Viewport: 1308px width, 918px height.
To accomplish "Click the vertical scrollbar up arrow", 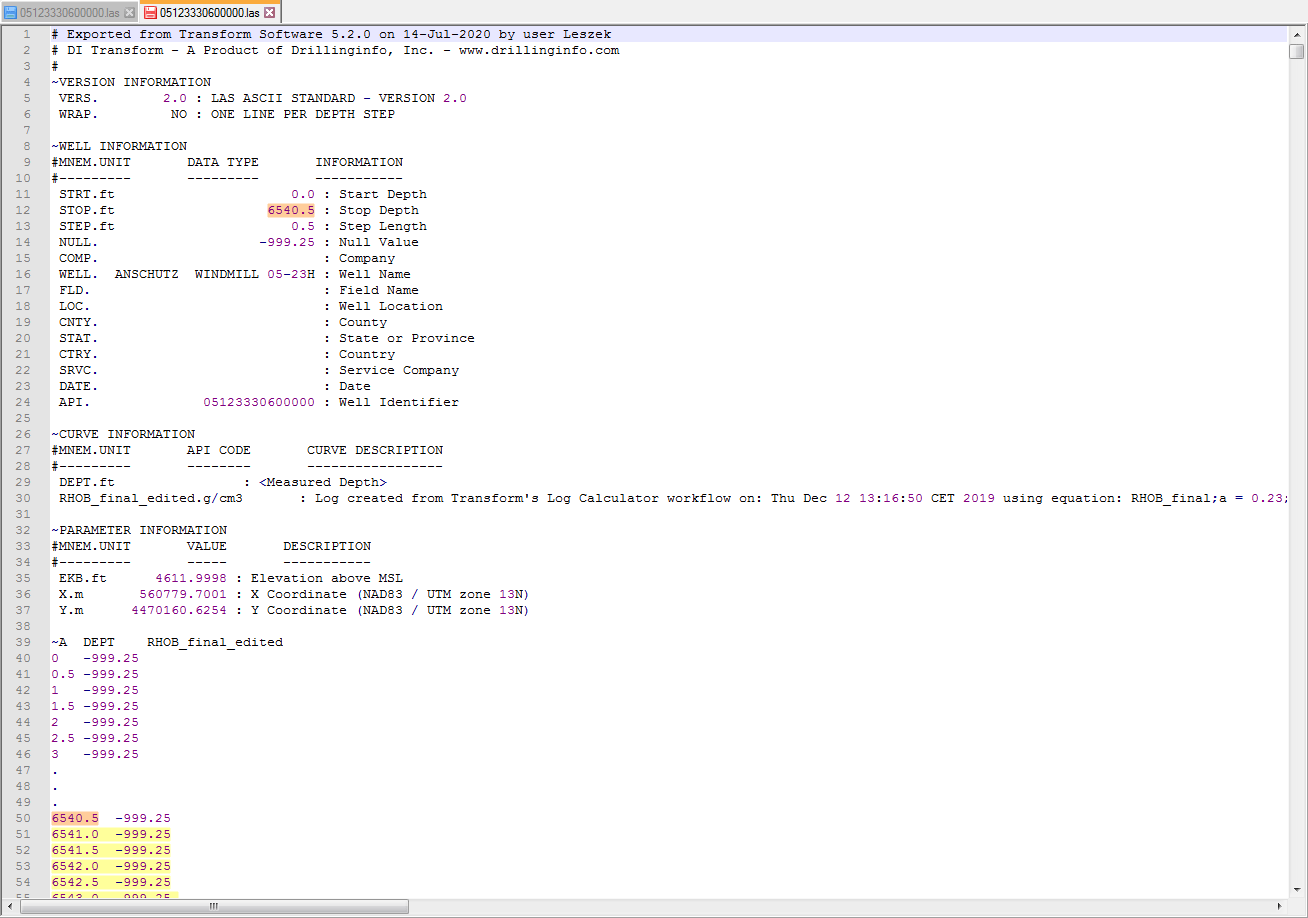I will click(x=1299, y=33).
